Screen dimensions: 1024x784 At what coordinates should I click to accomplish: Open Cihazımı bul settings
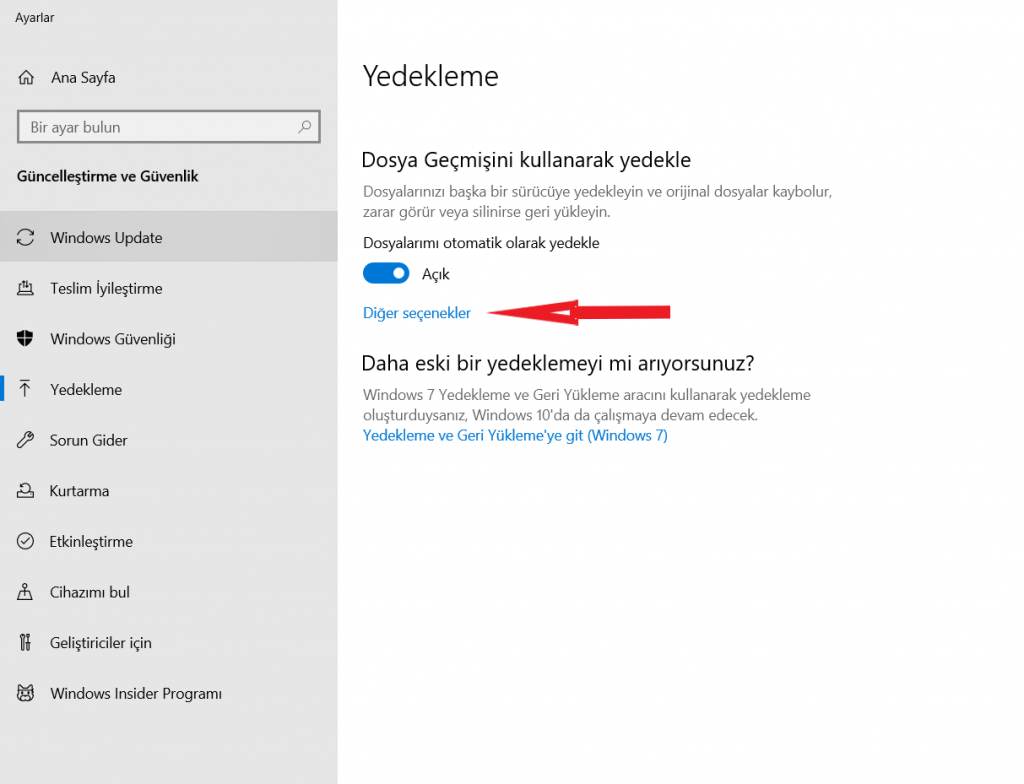point(168,592)
